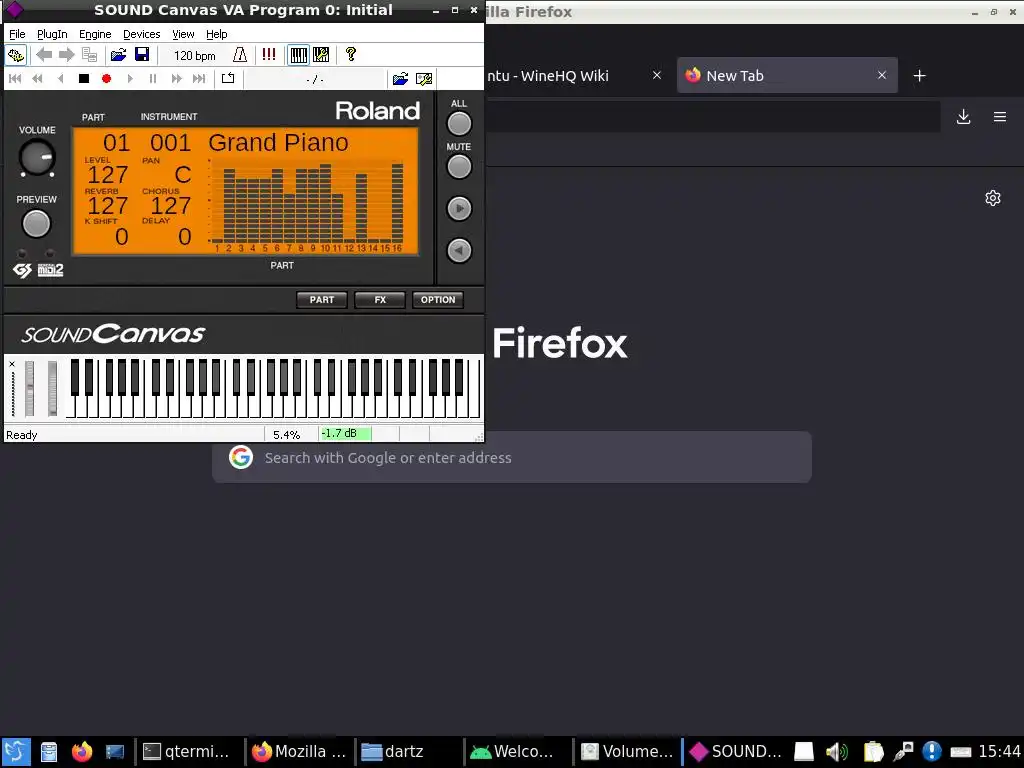Screen dimensions: 1024x768
Task: Click the previous part arrow round button
Action: (459, 250)
